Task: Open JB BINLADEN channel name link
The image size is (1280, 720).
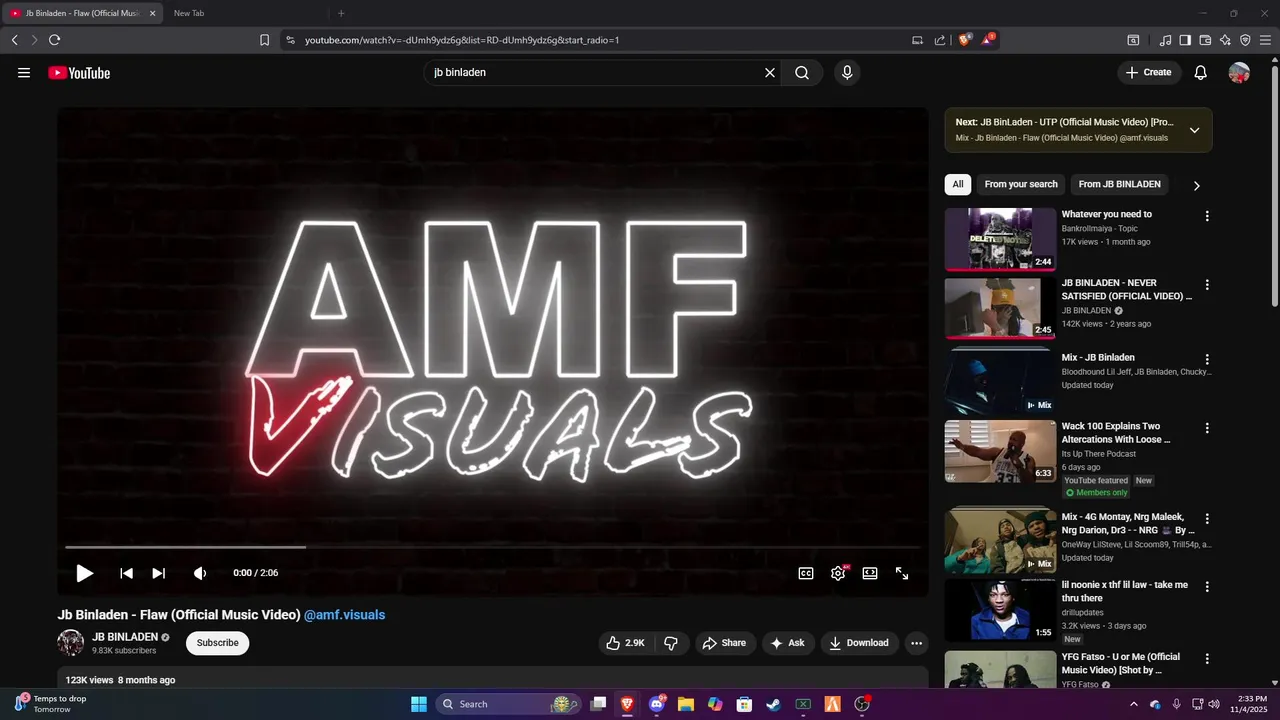Action: tap(125, 637)
